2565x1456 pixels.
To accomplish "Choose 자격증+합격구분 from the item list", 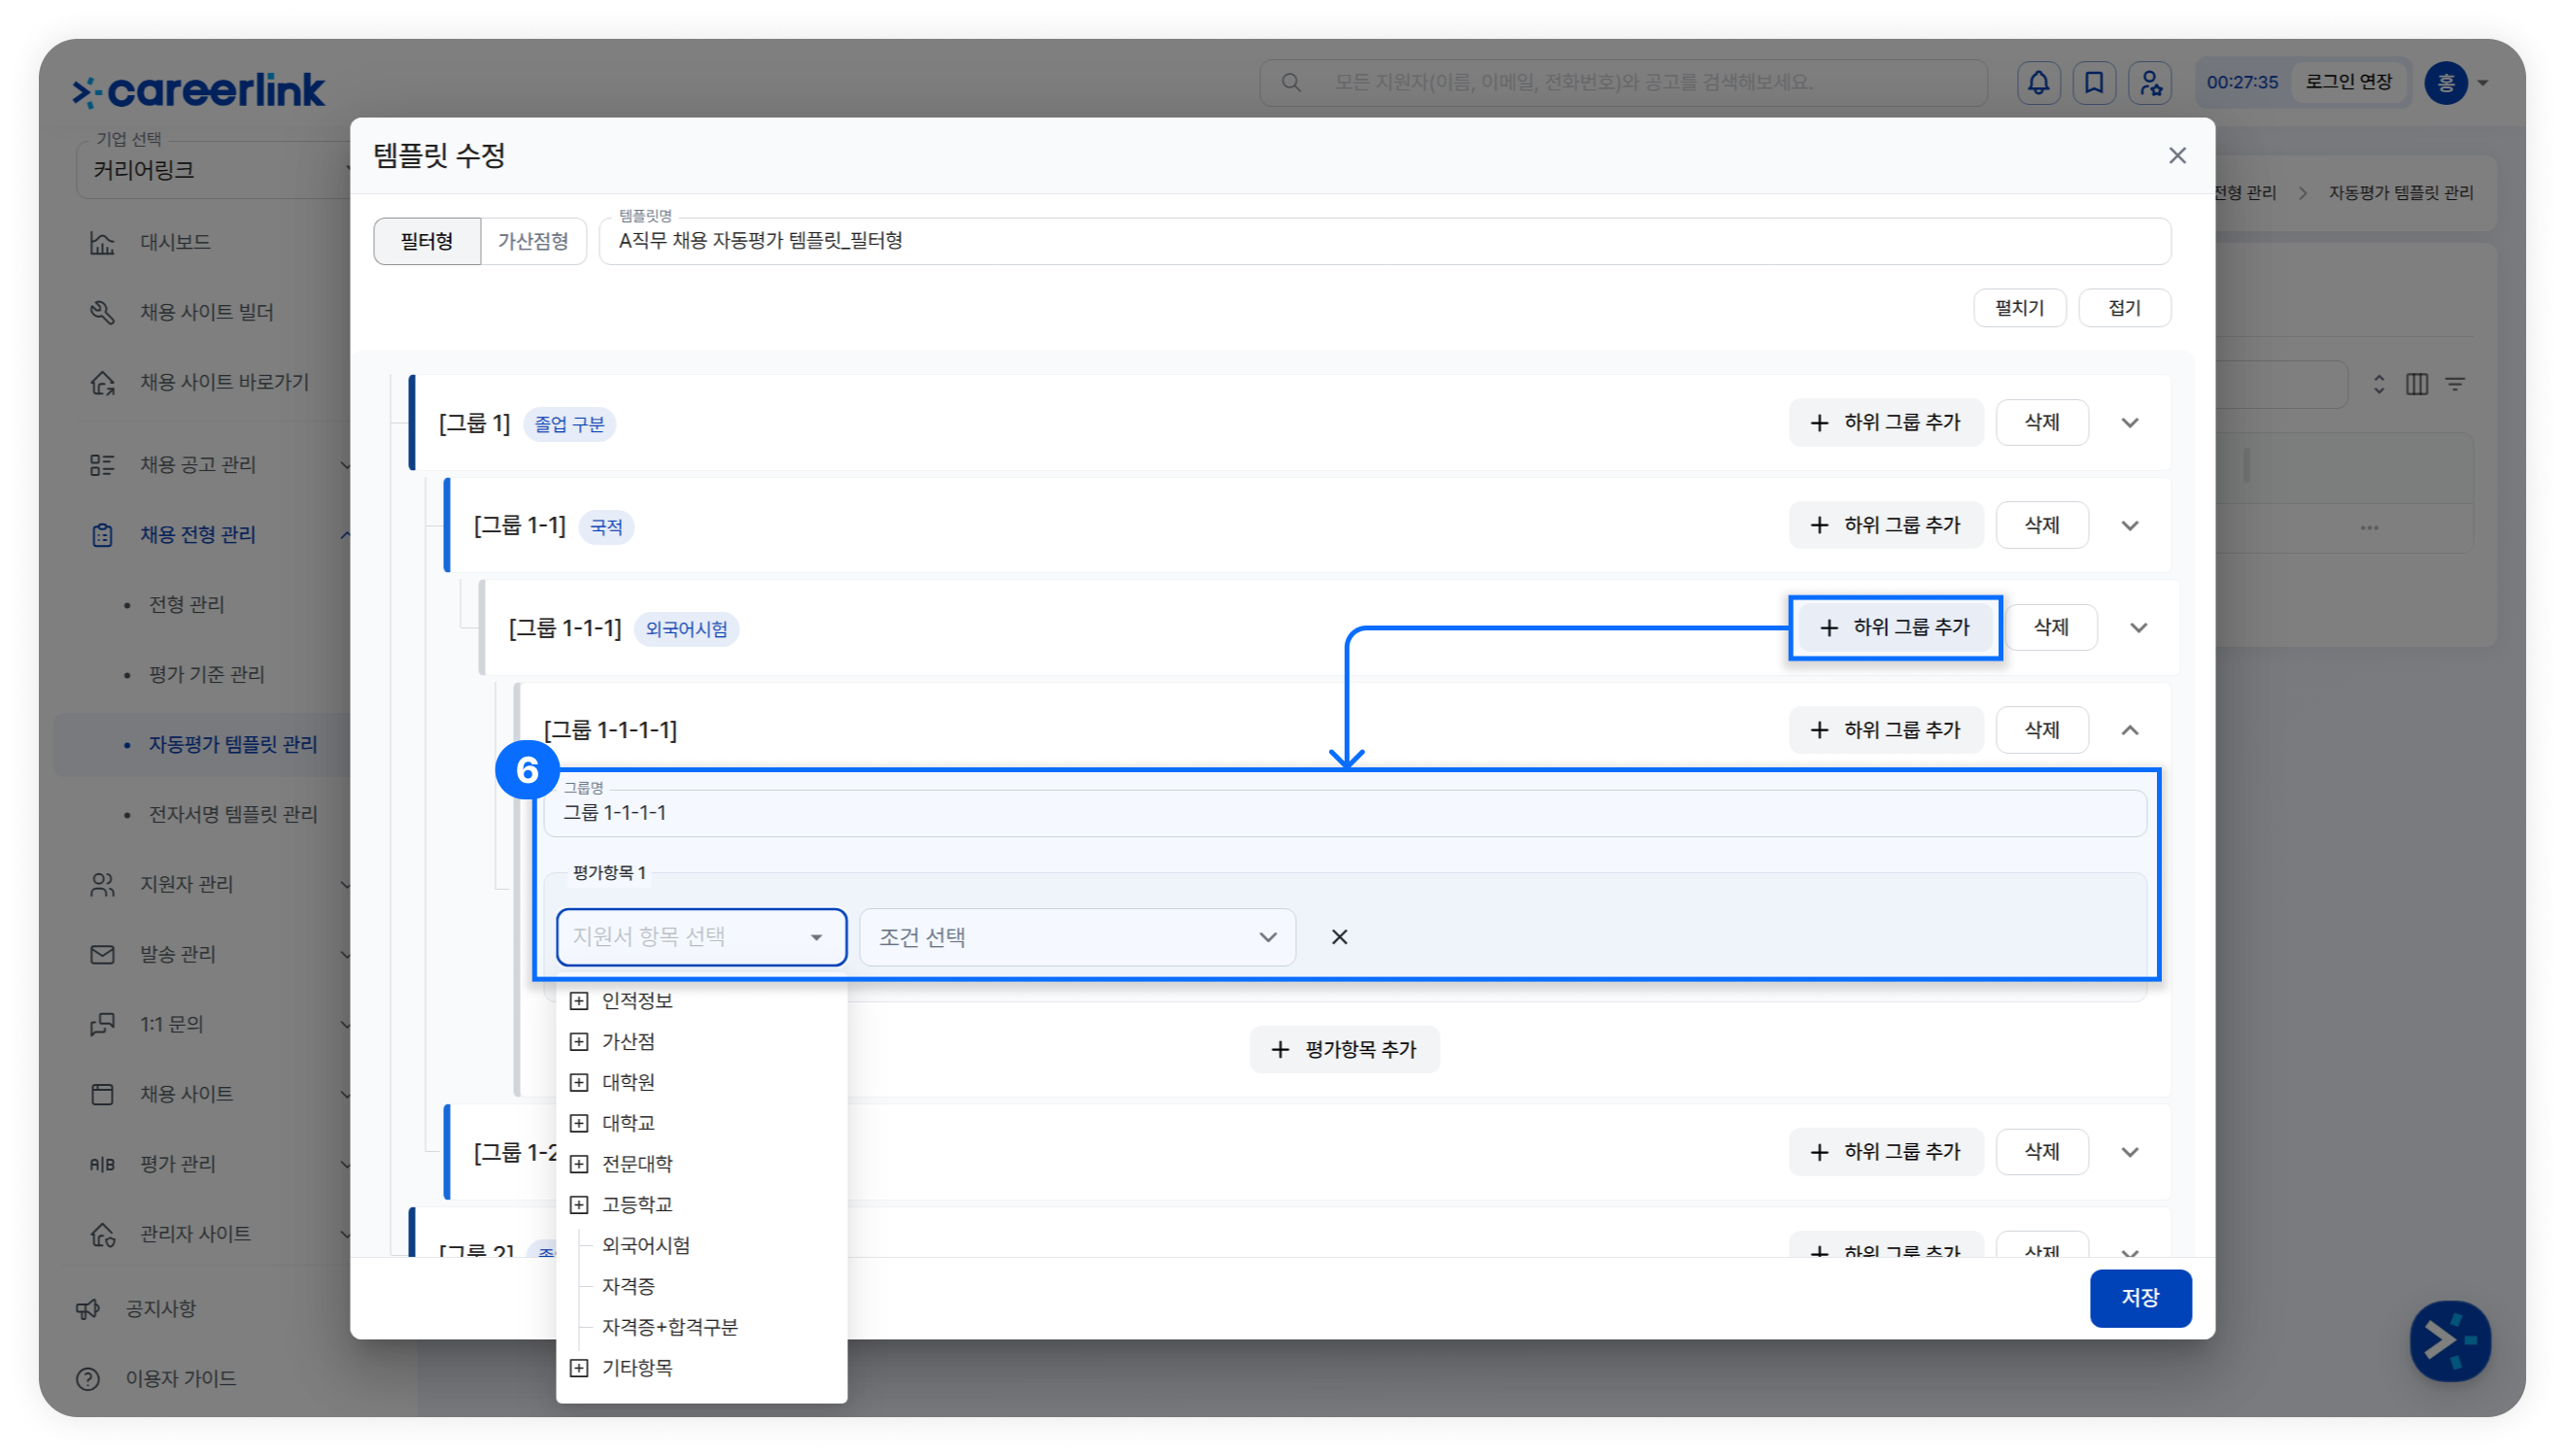I will (669, 1327).
